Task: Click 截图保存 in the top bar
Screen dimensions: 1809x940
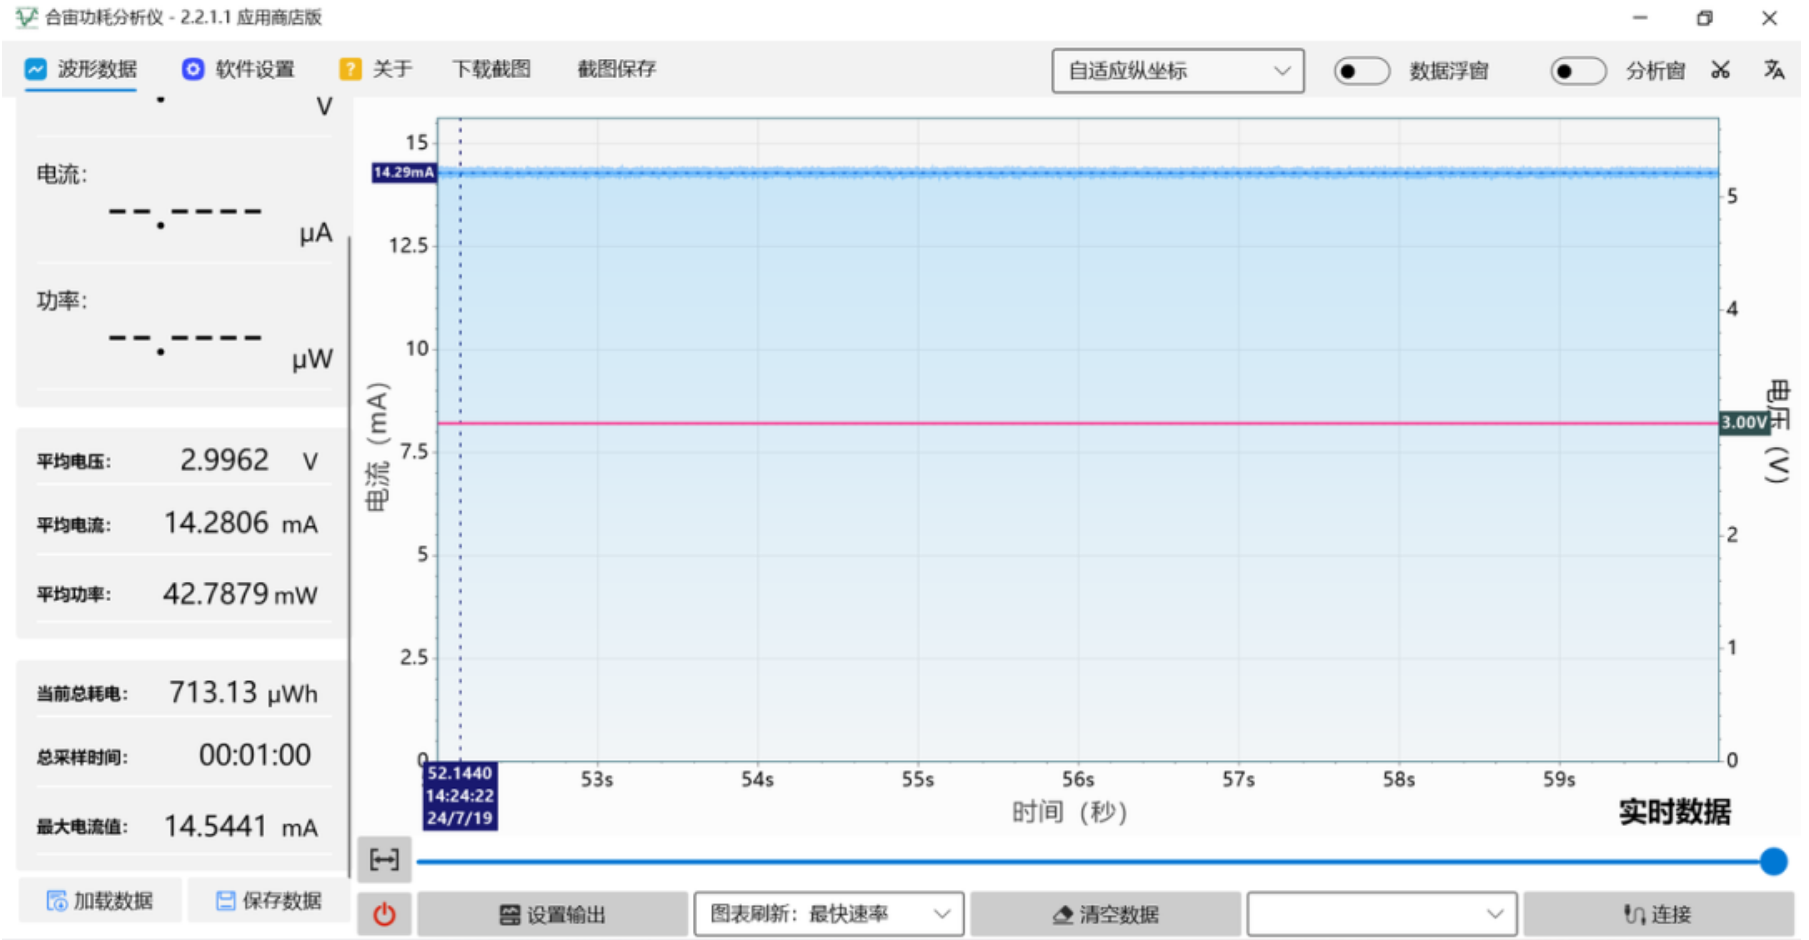Action: (617, 69)
